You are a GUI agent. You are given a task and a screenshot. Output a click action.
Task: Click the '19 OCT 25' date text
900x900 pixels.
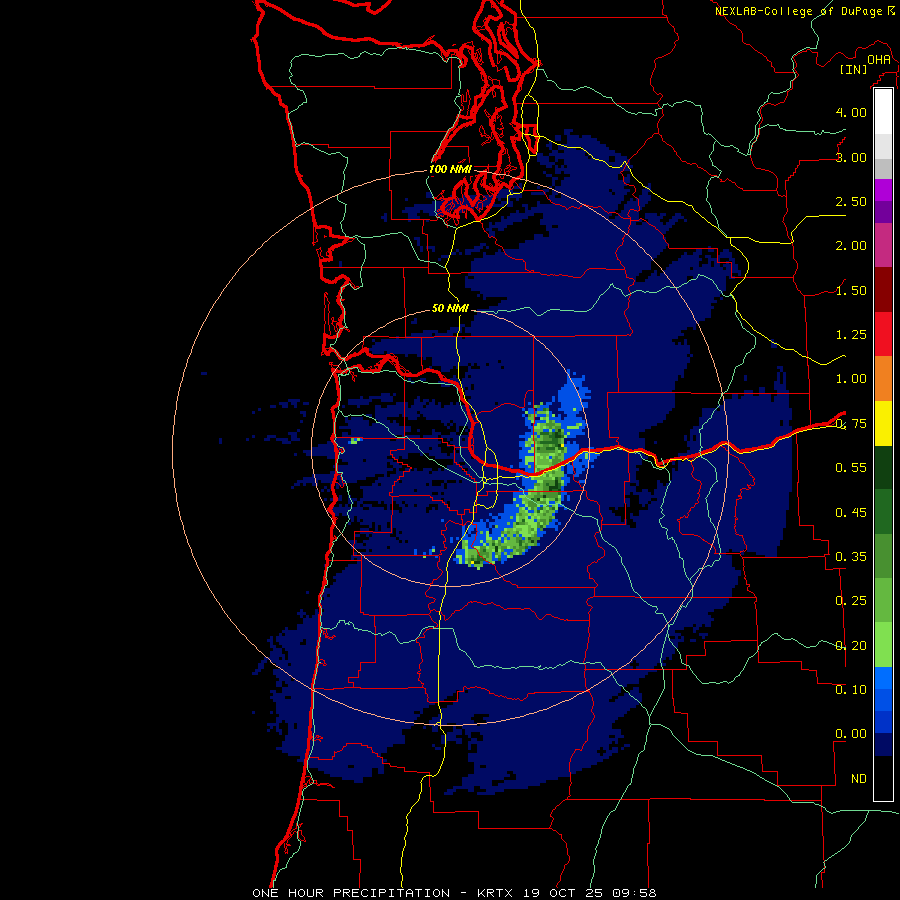click(564, 893)
